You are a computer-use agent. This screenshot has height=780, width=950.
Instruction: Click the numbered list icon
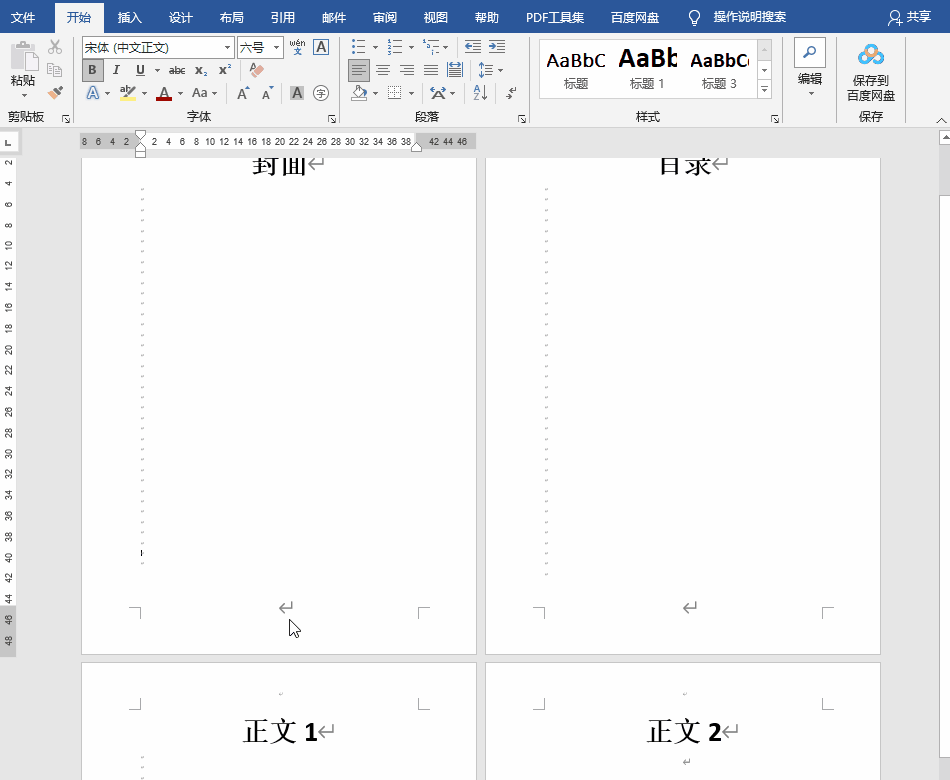(x=395, y=47)
